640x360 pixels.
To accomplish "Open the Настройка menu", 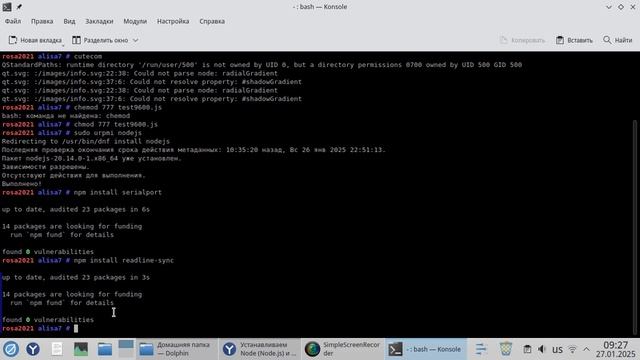I will tap(173, 21).
